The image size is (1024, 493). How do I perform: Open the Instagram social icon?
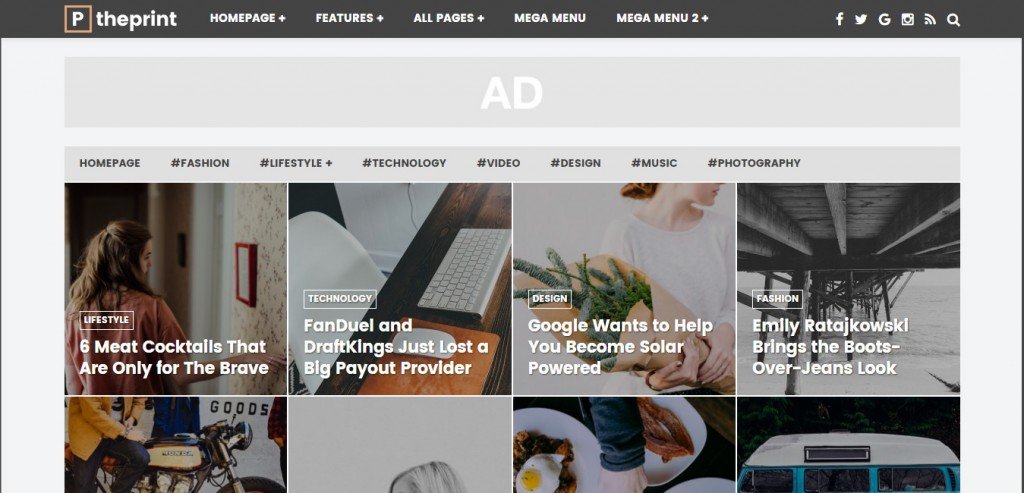pyautogui.click(x=907, y=19)
